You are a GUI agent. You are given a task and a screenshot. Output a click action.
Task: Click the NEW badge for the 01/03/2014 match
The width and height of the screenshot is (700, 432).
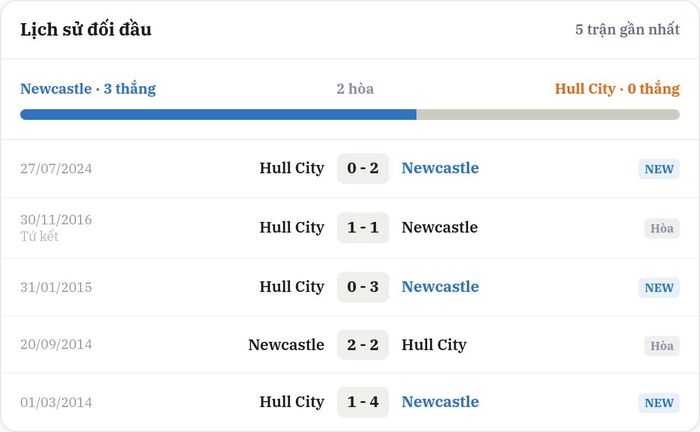click(x=659, y=403)
